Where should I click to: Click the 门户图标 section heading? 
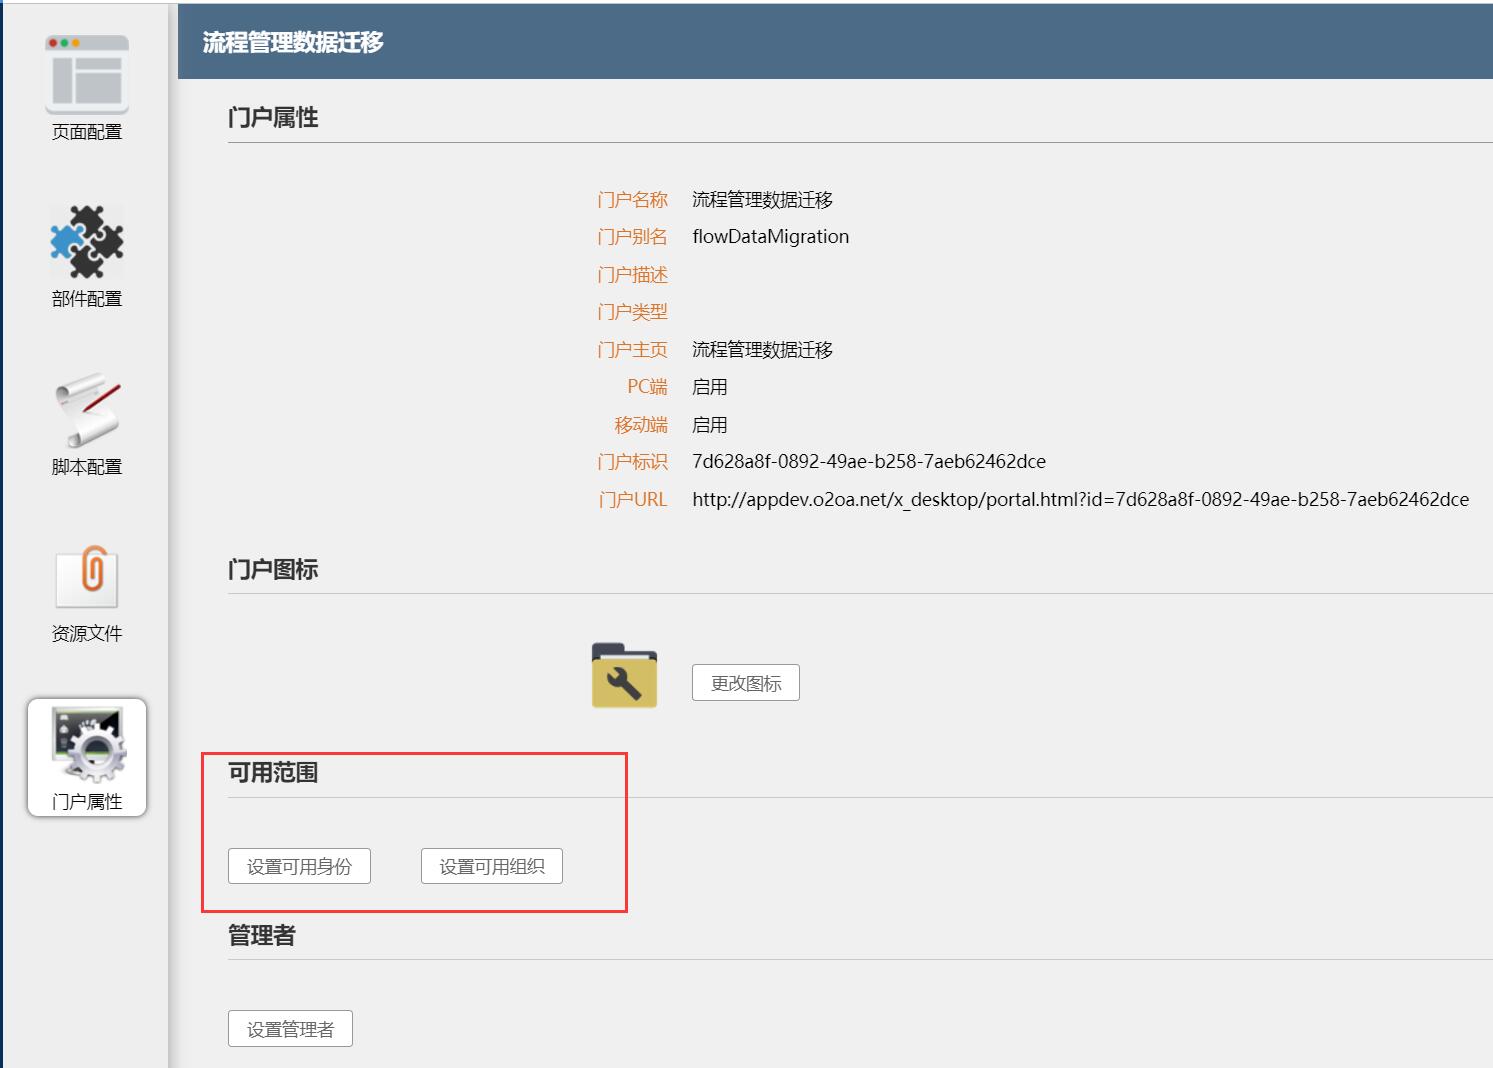273,569
